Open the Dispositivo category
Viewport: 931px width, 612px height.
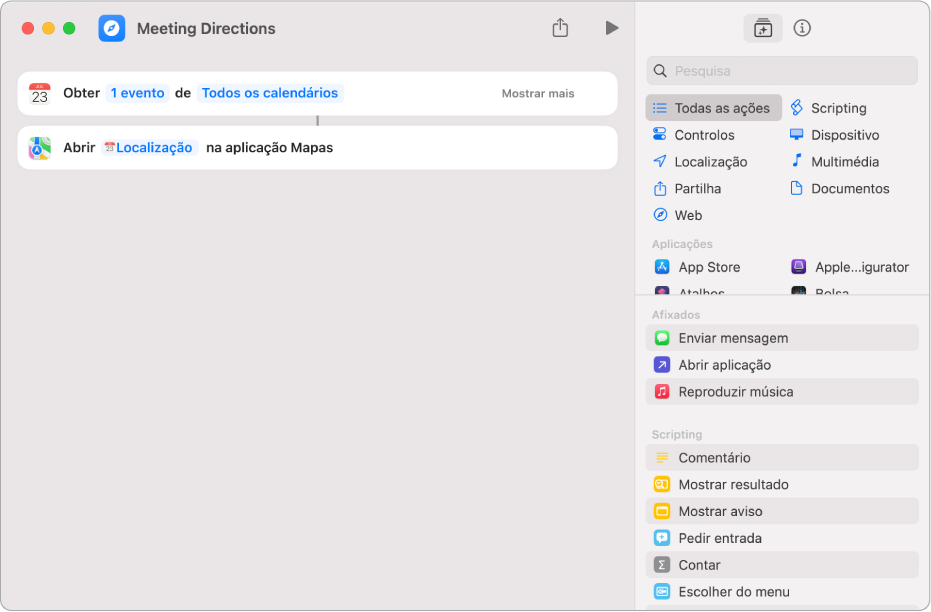tap(834, 135)
